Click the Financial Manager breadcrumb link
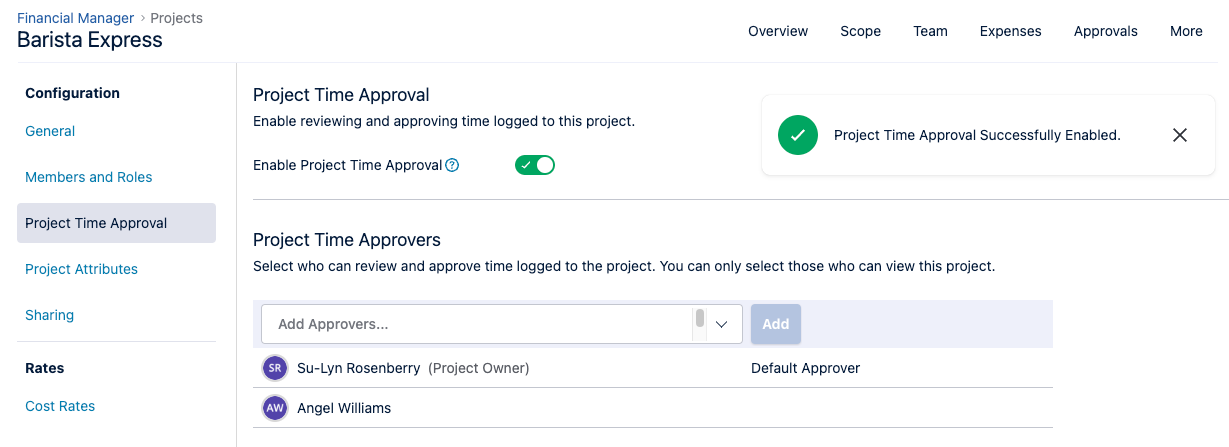The height and width of the screenshot is (447, 1229). point(75,18)
